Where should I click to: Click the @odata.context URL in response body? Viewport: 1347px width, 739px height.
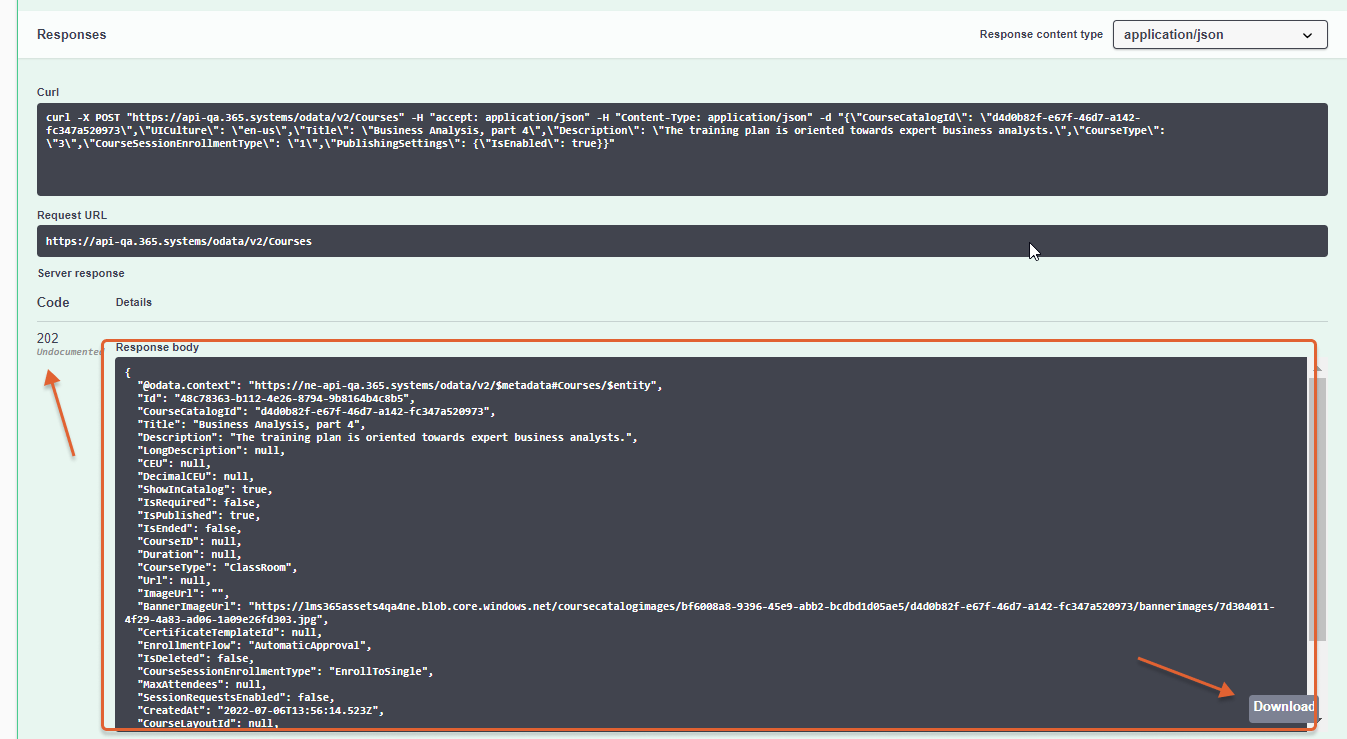455,385
